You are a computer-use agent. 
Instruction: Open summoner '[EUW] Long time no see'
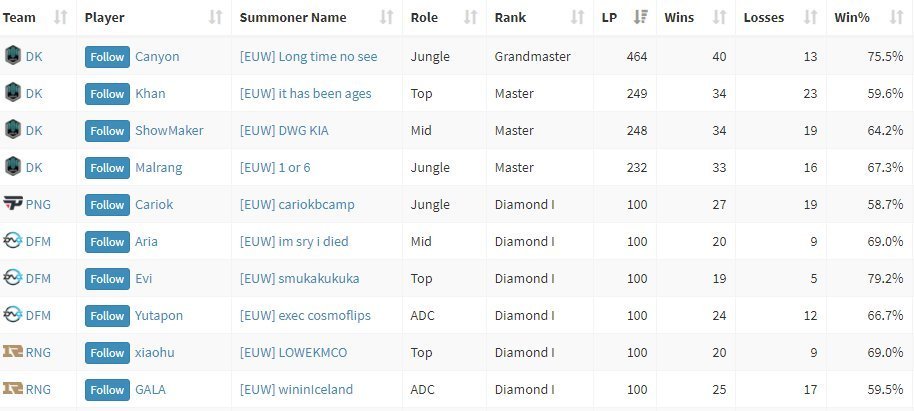308,57
